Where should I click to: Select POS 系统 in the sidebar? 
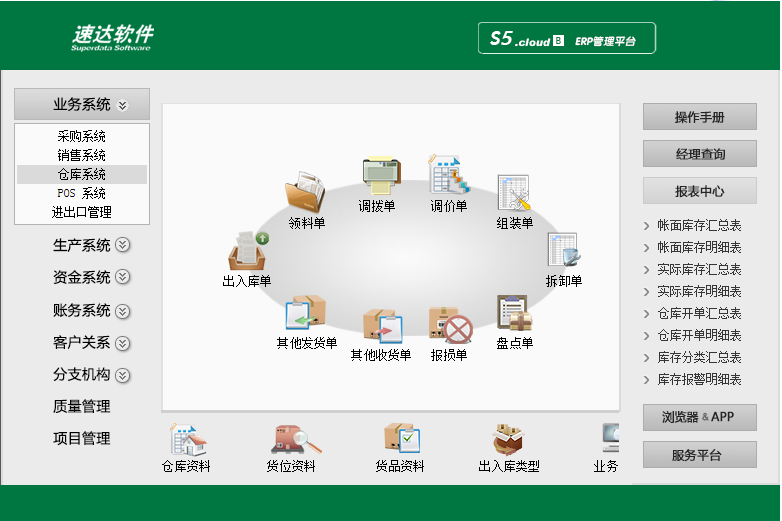(x=82, y=193)
